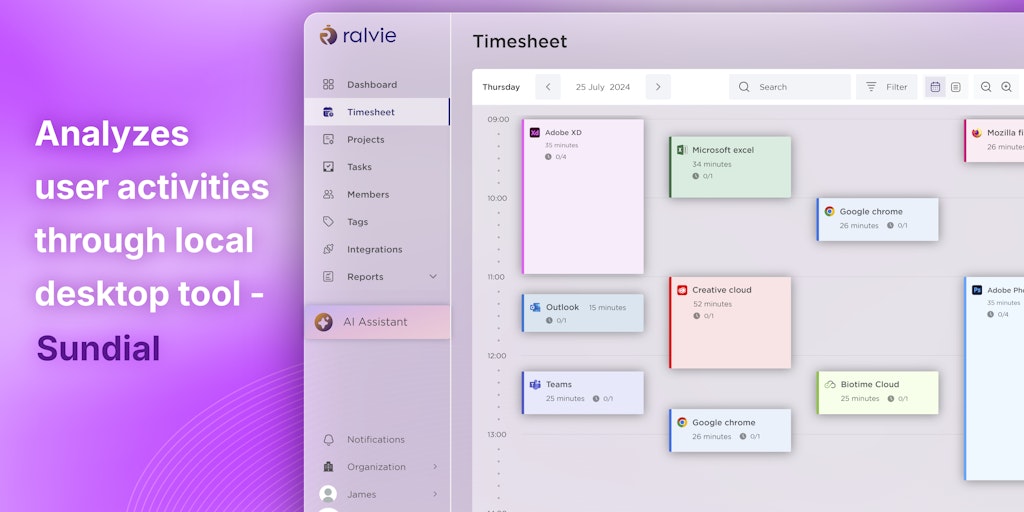Open the Creative cloud activity card
The image size is (1024, 512).
(x=730, y=323)
